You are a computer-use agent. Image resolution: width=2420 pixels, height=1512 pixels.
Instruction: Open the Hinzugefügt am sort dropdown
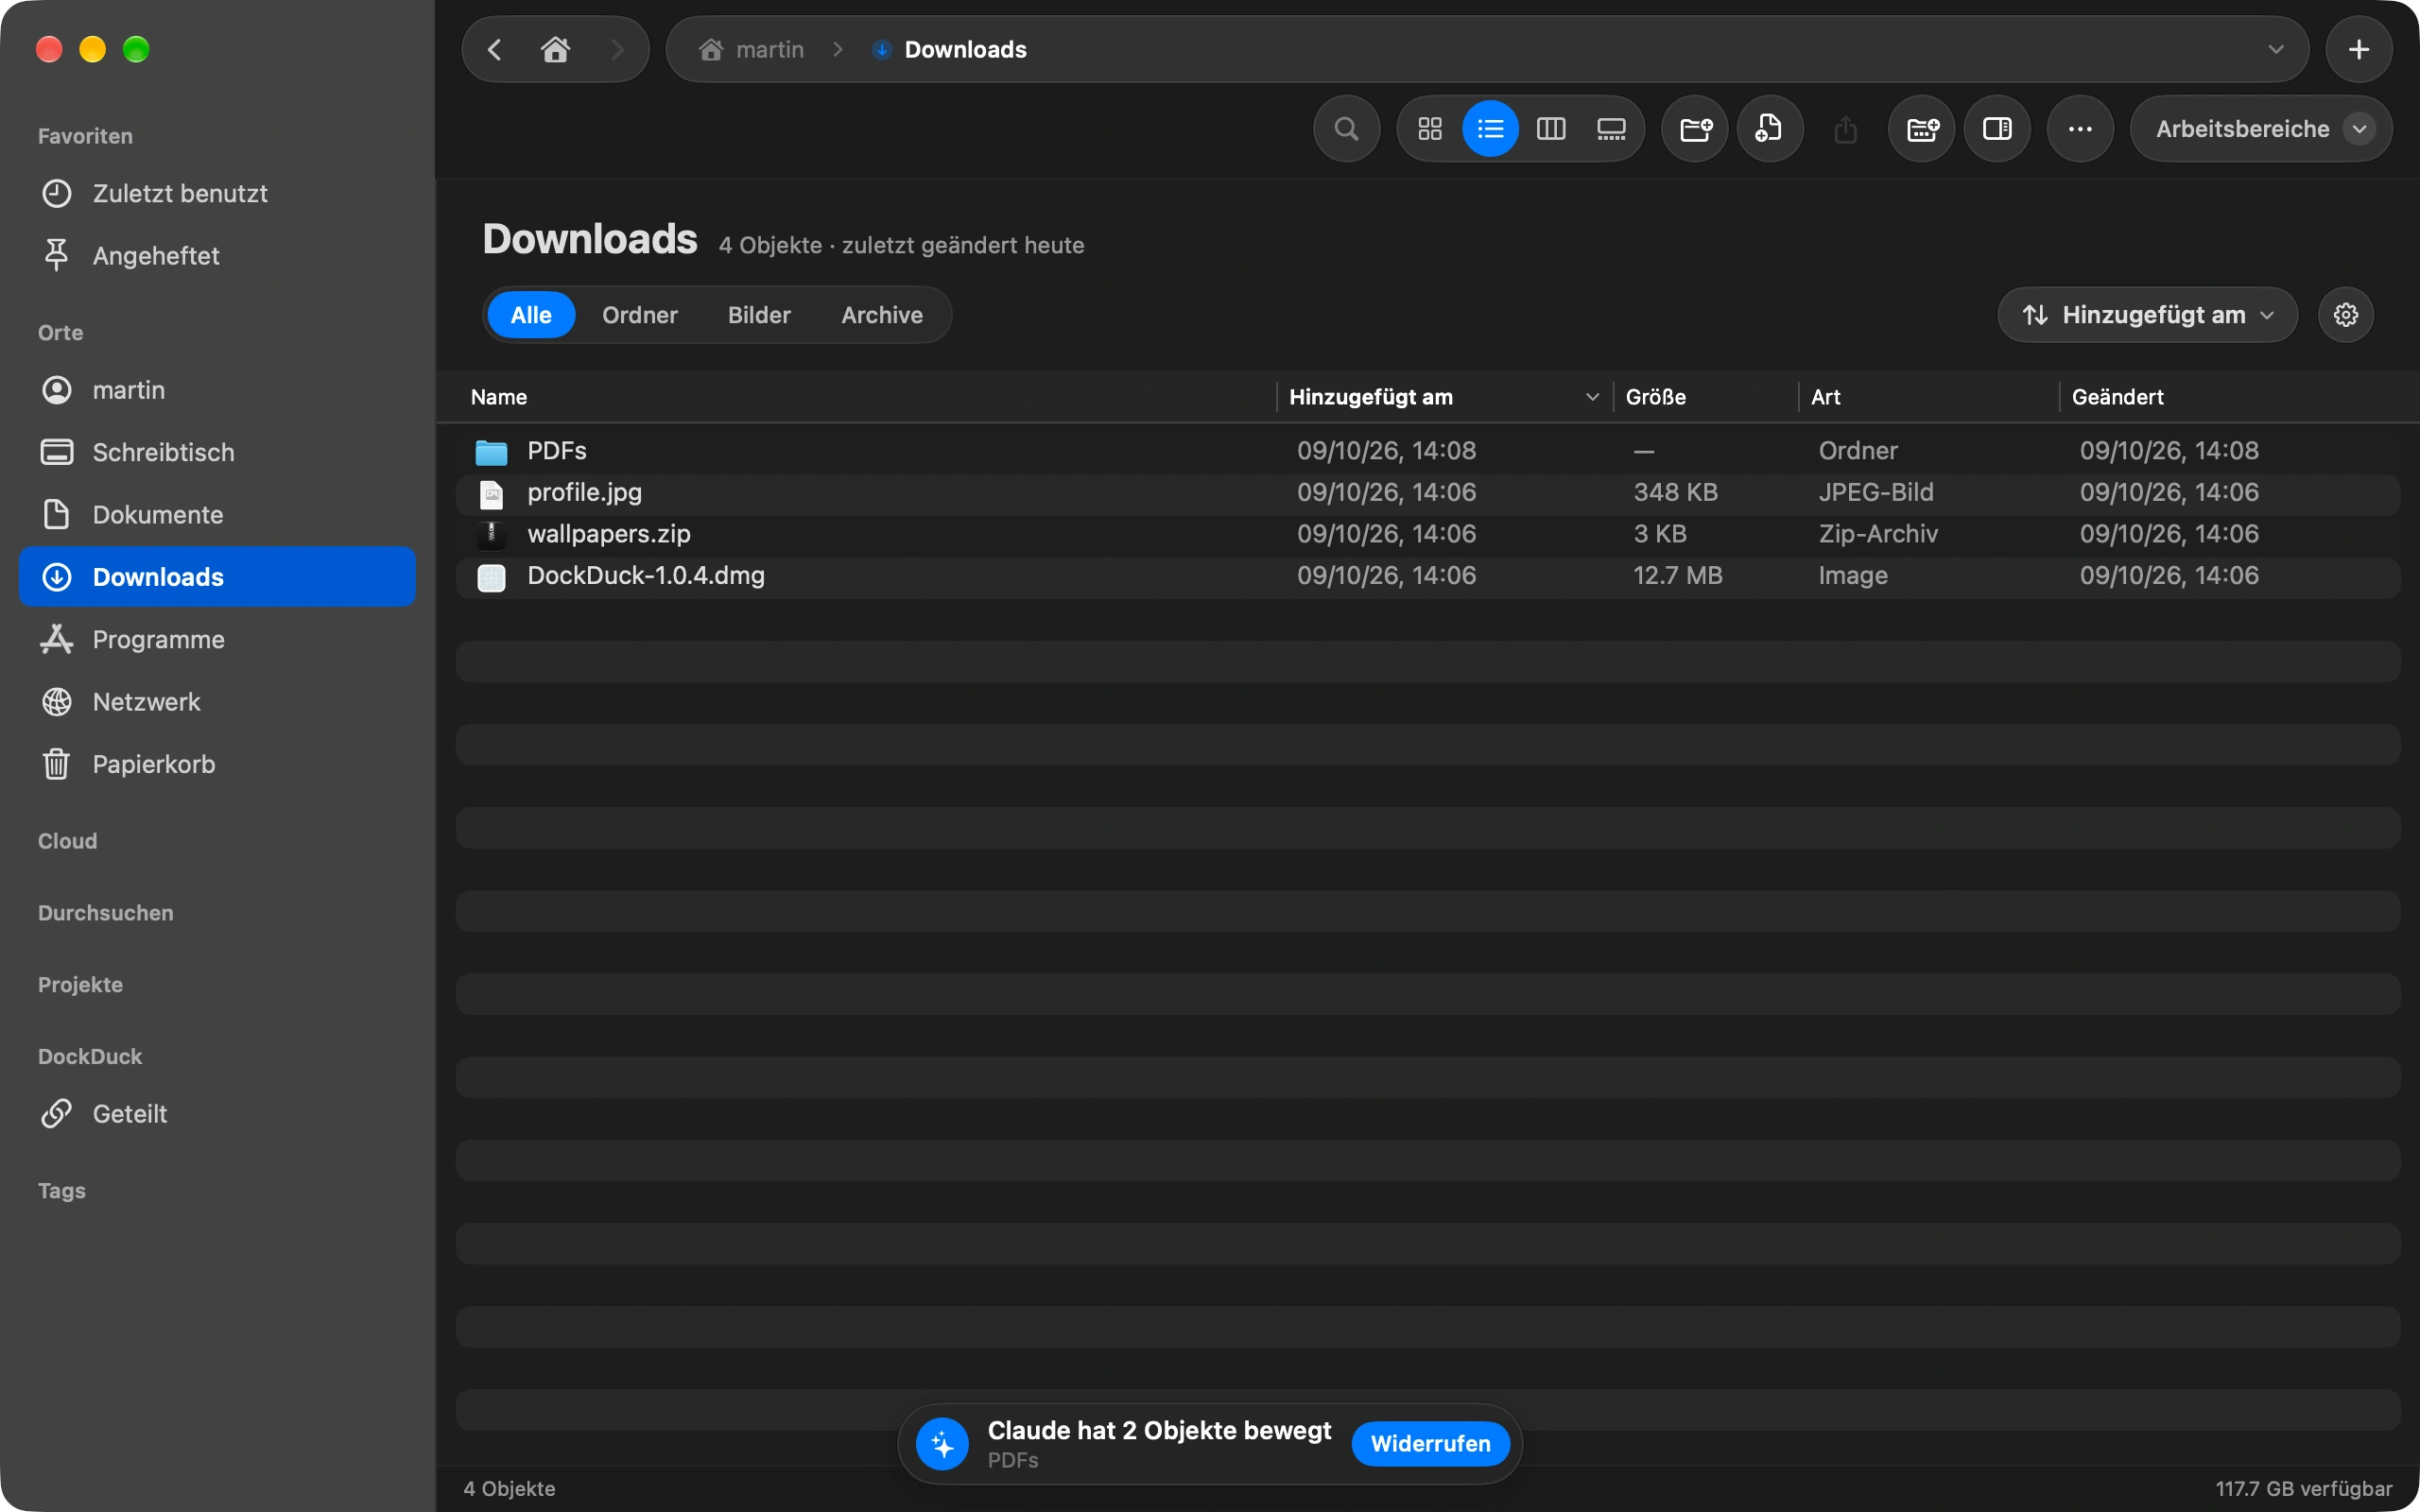coord(2147,315)
